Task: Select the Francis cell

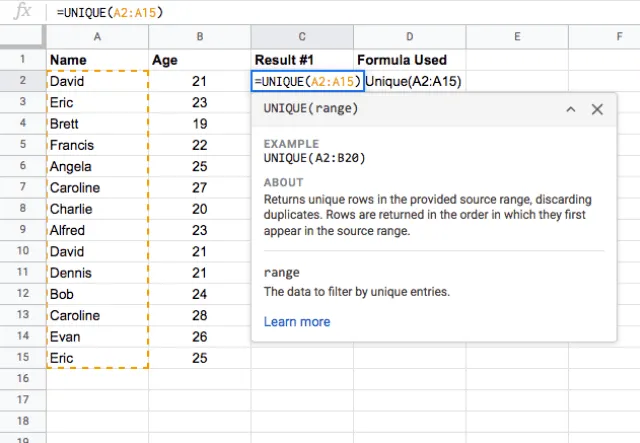Action: tap(98, 145)
